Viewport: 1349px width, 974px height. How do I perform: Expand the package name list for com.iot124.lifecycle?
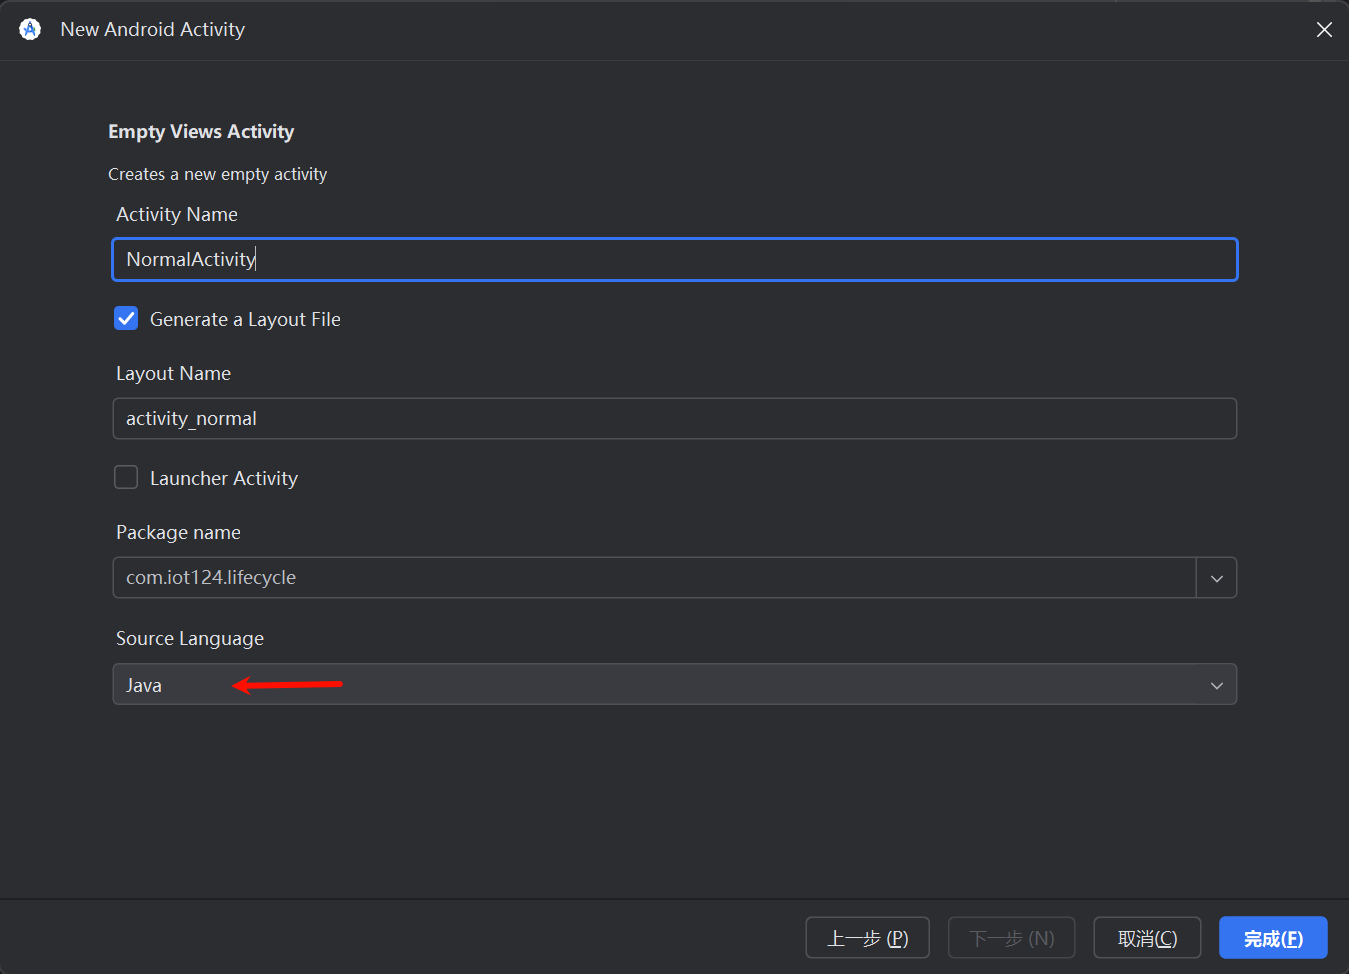pyautogui.click(x=1216, y=577)
